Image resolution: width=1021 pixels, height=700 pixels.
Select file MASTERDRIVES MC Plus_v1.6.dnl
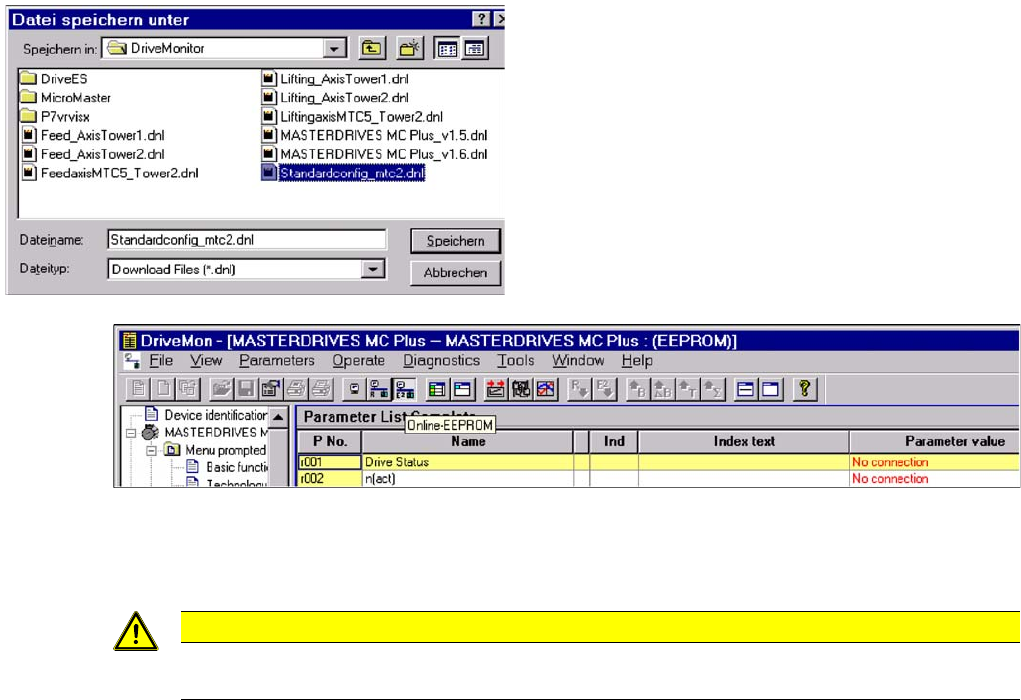(x=374, y=154)
